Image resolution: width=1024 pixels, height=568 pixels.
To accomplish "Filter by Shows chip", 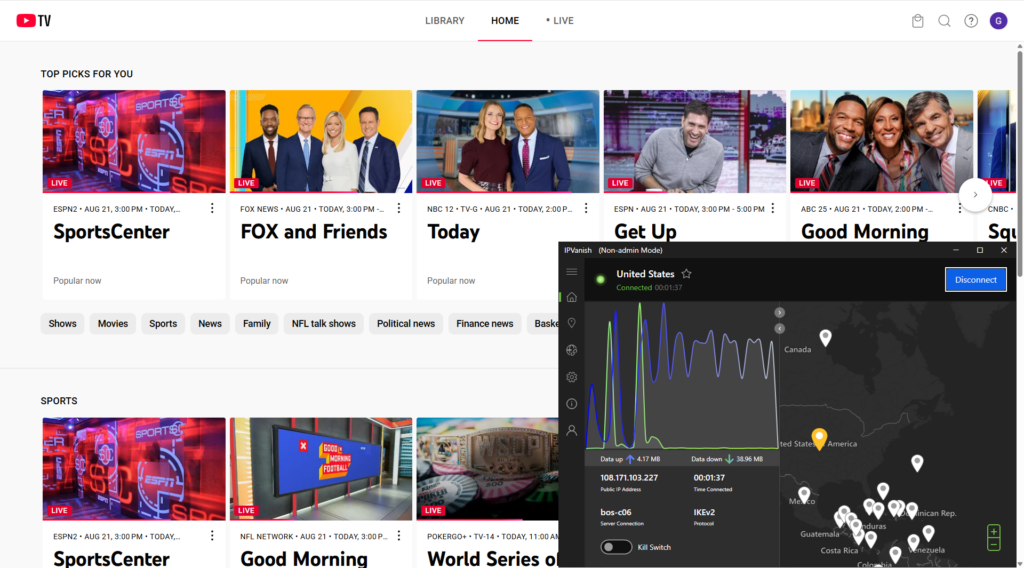I will click(x=63, y=323).
